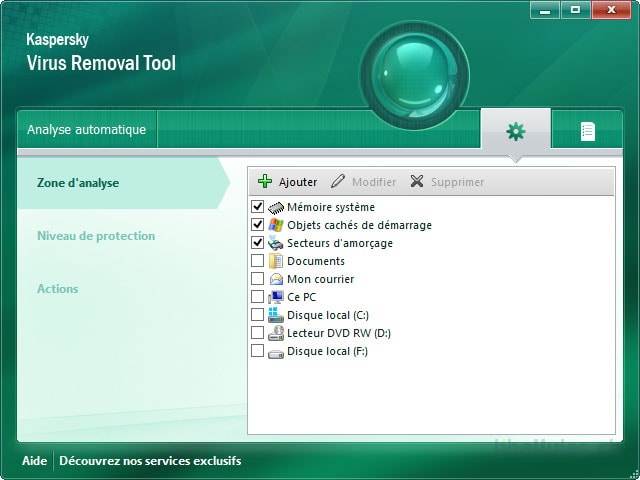
Task: Uncheck Secteurs d'amorçage checkbox
Action: pos(257,242)
